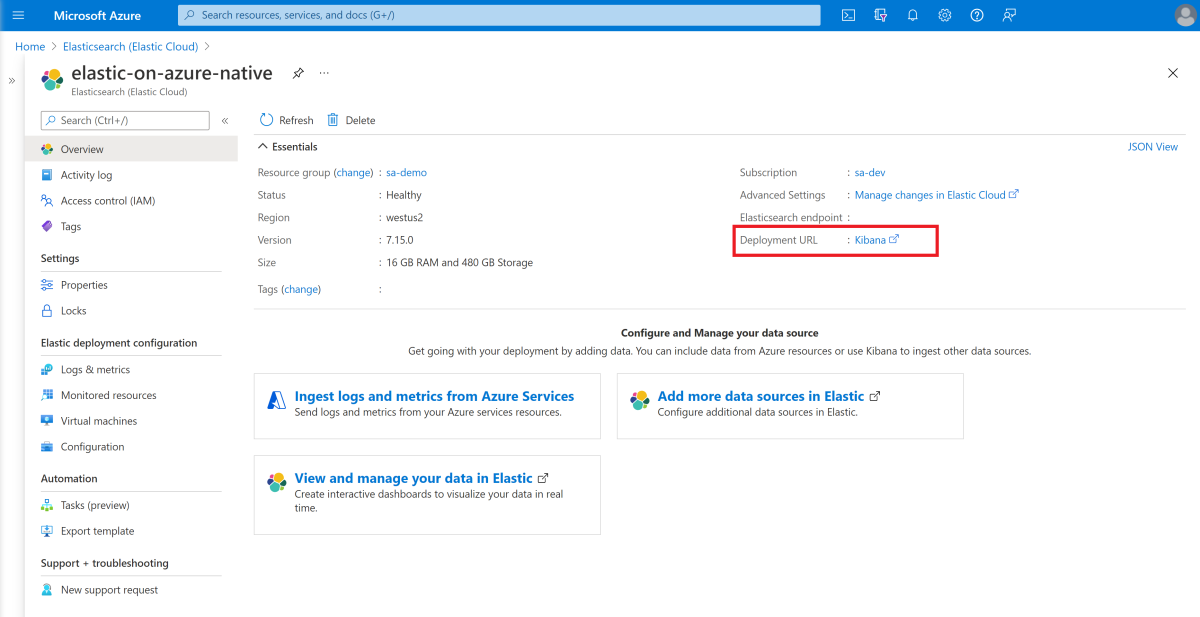
Task: Open the hamburger portal menu
Action: (18, 15)
